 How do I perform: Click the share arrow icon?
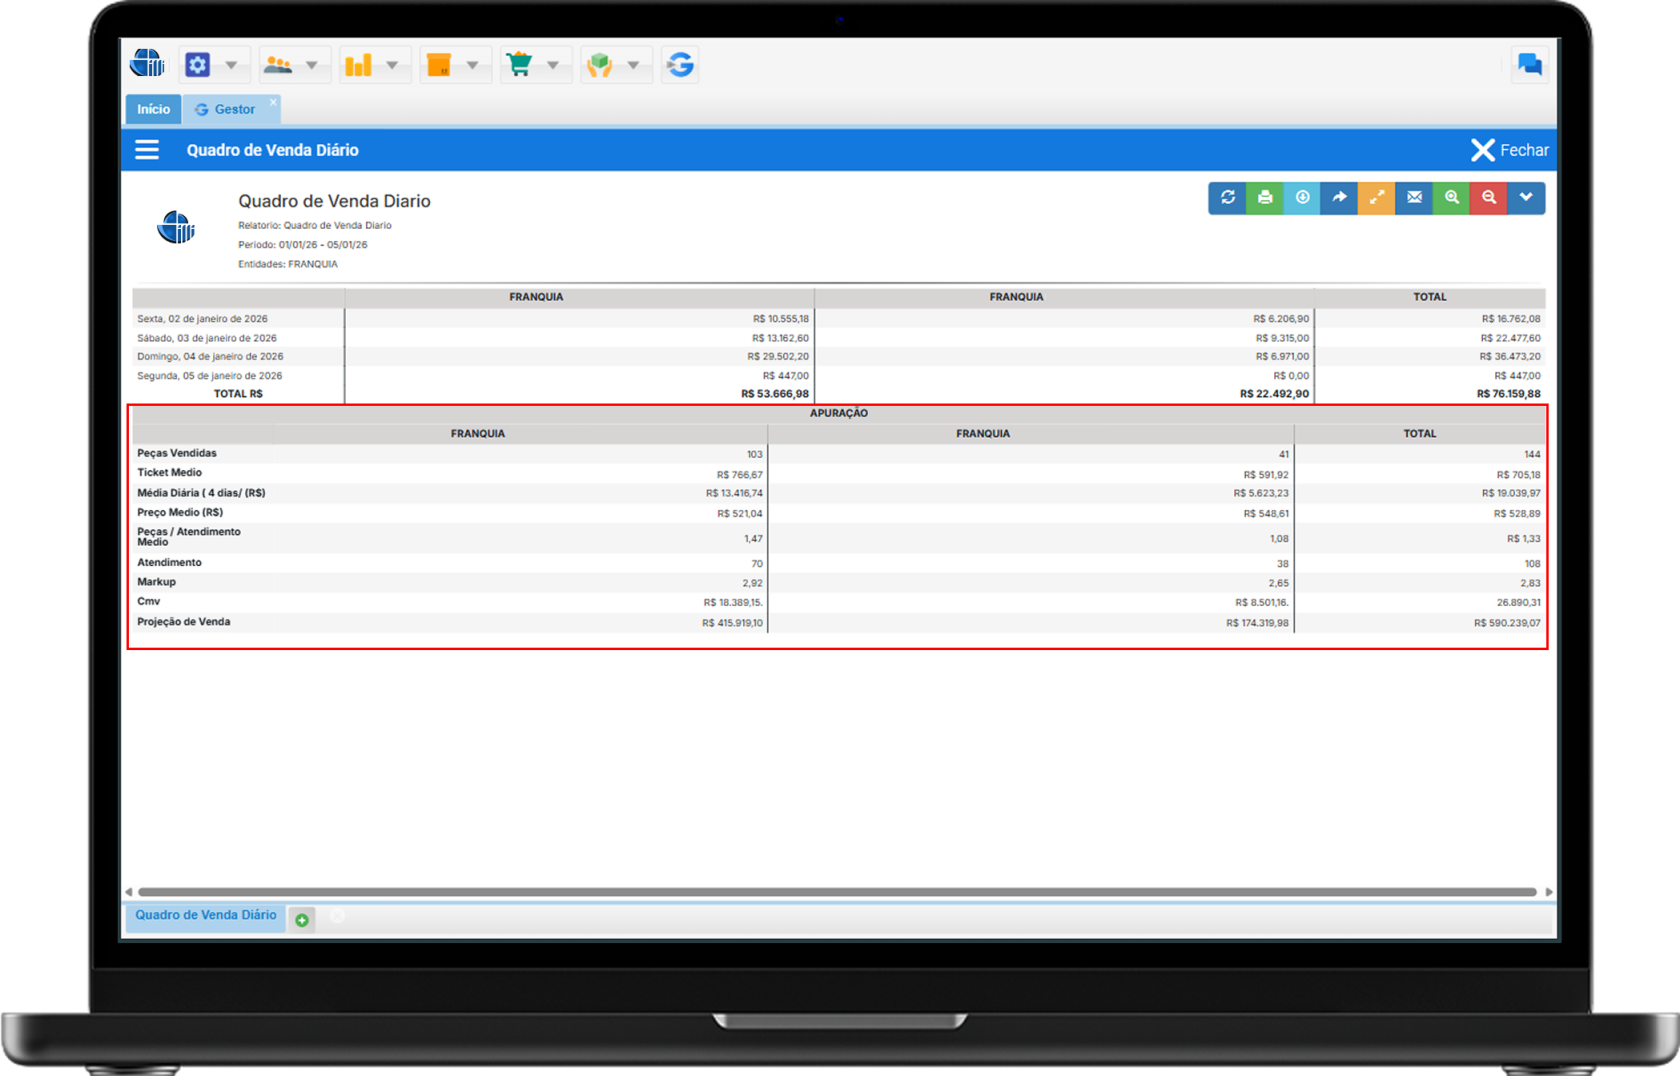pyautogui.click(x=1339, y=198)
